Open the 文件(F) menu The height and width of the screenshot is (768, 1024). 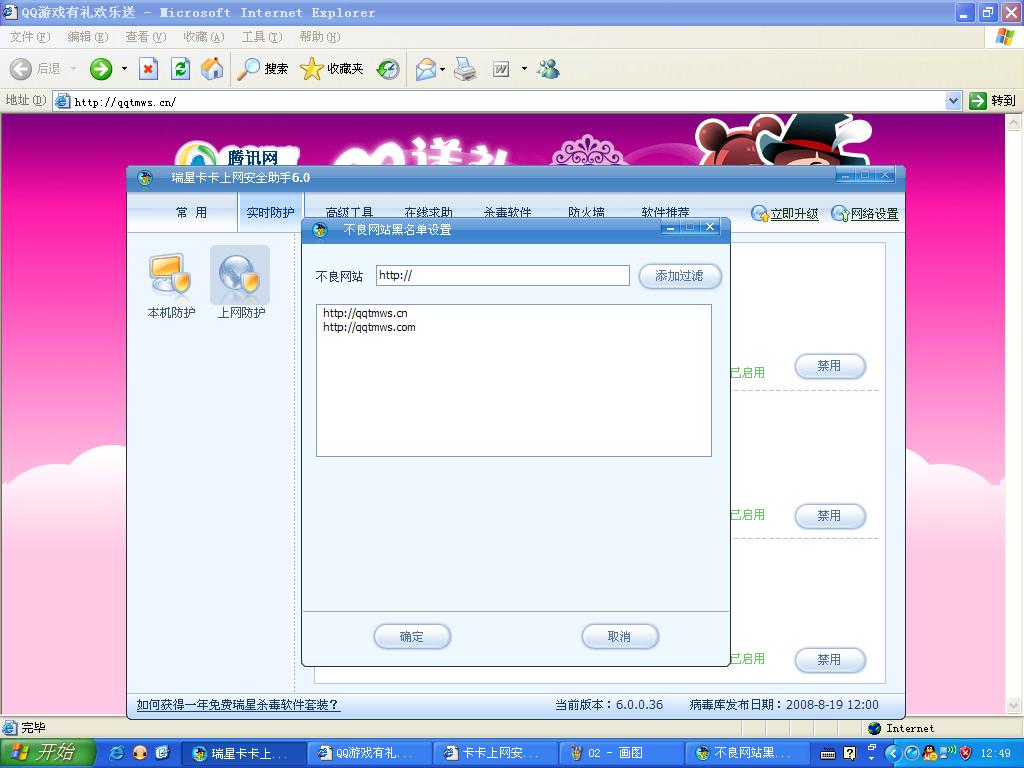tap(29, 37)
